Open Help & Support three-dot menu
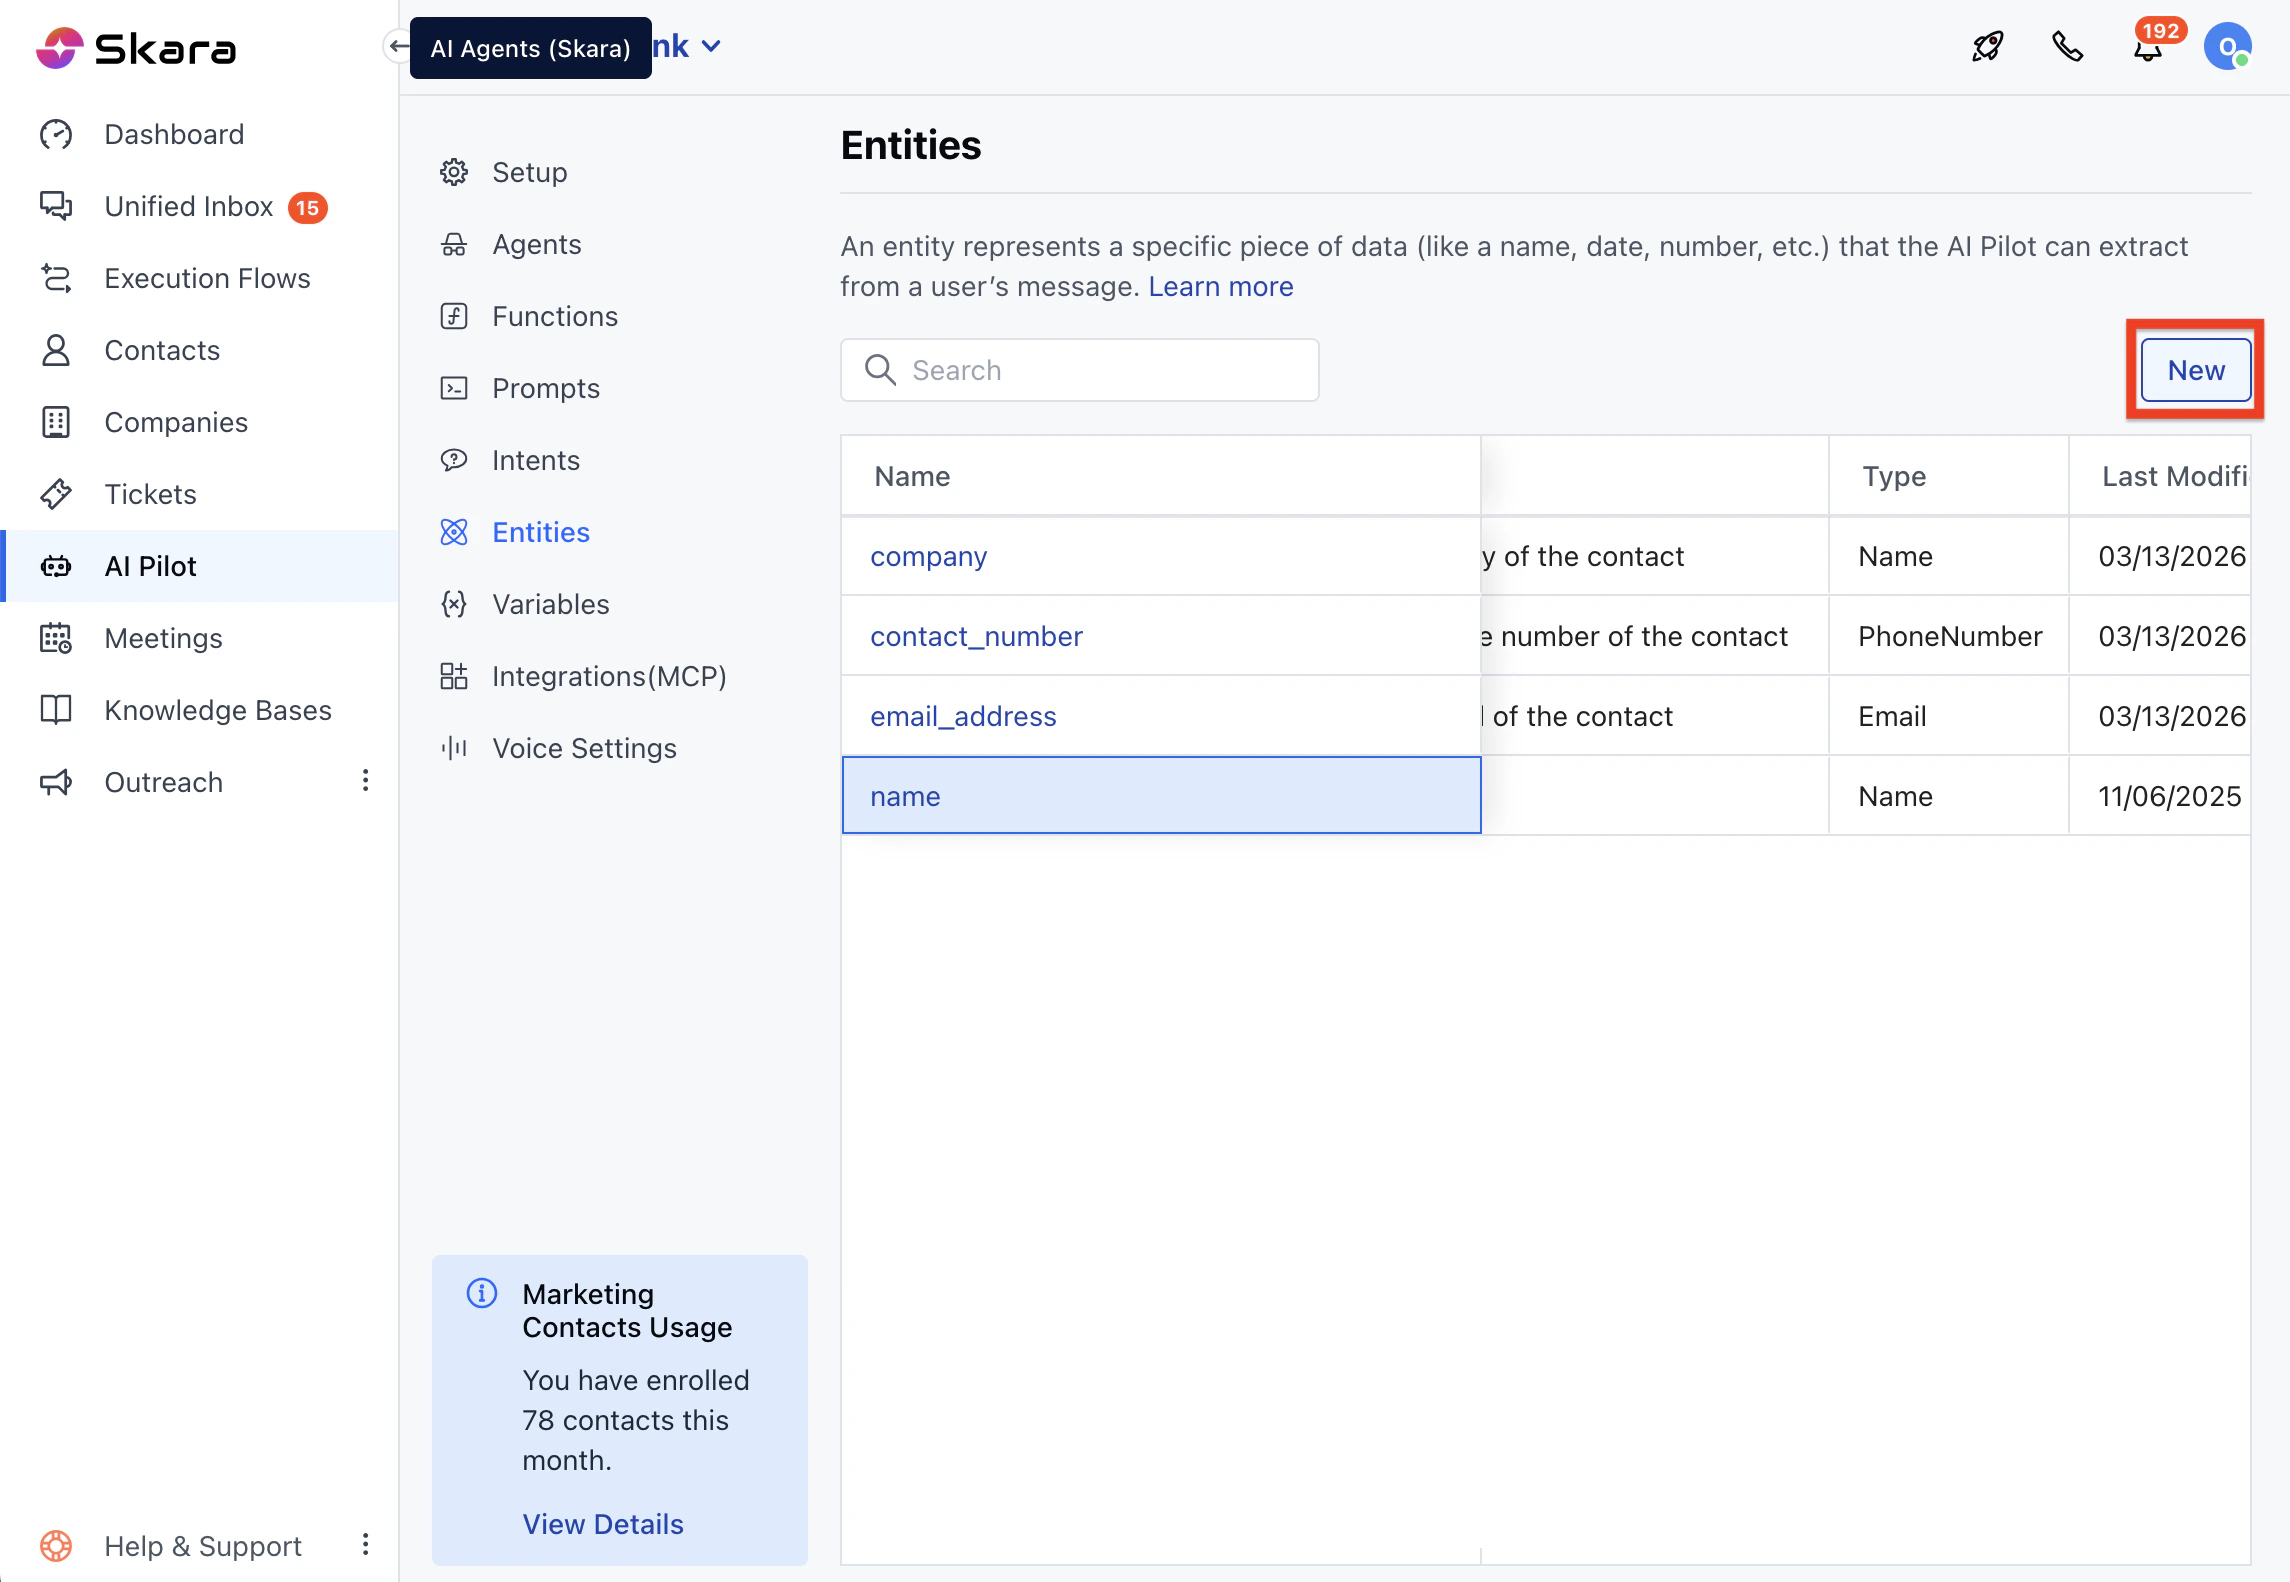 (x=366, y=1545)
